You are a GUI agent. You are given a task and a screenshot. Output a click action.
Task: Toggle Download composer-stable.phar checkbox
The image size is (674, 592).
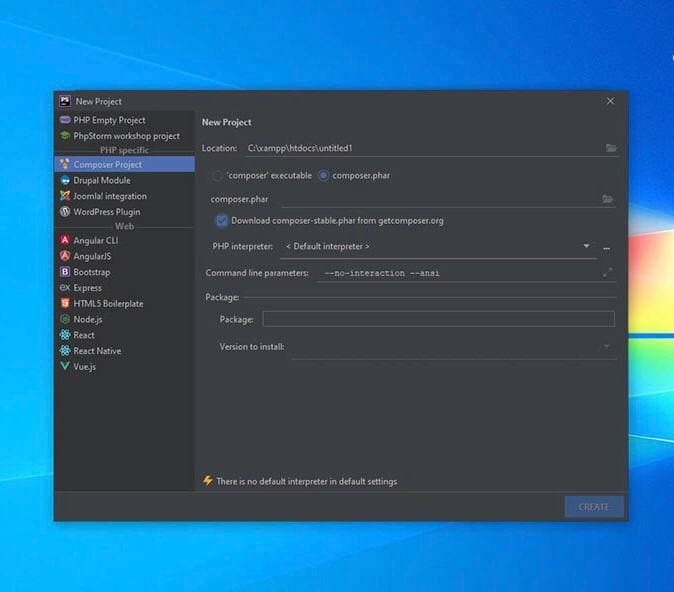[x=221, y=221]
